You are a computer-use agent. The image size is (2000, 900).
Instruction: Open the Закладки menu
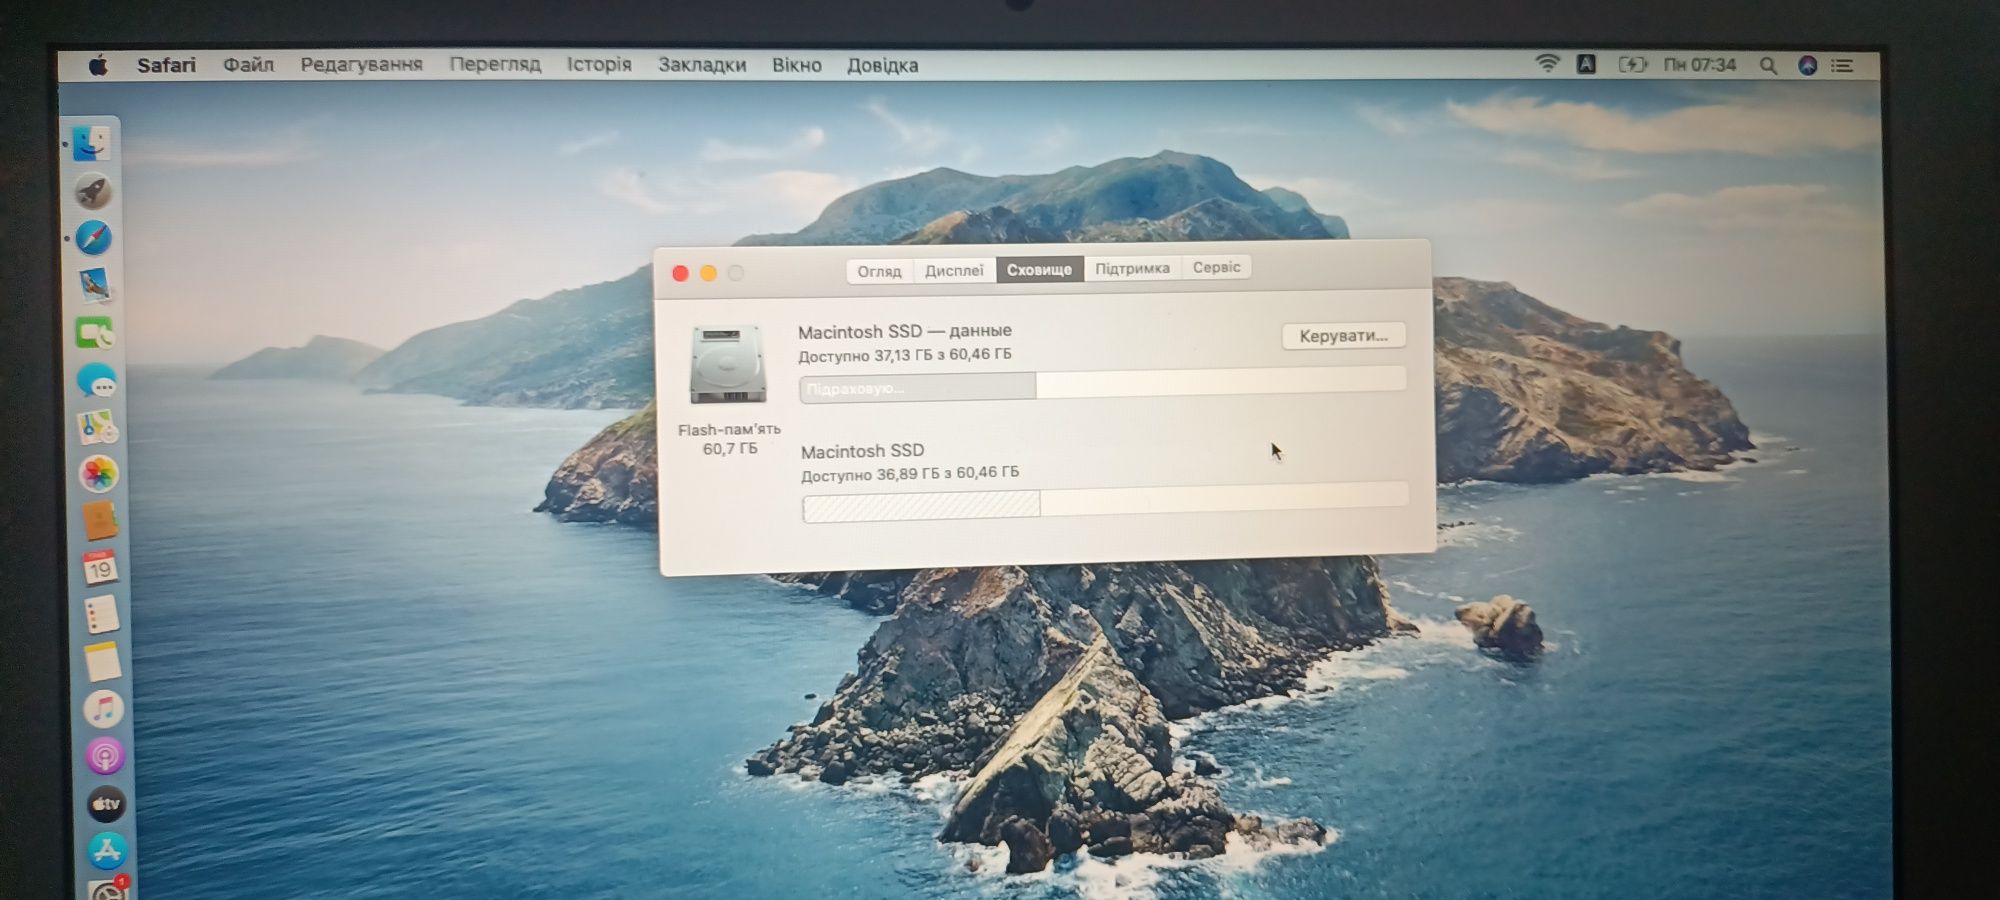[x=702, y=65]
